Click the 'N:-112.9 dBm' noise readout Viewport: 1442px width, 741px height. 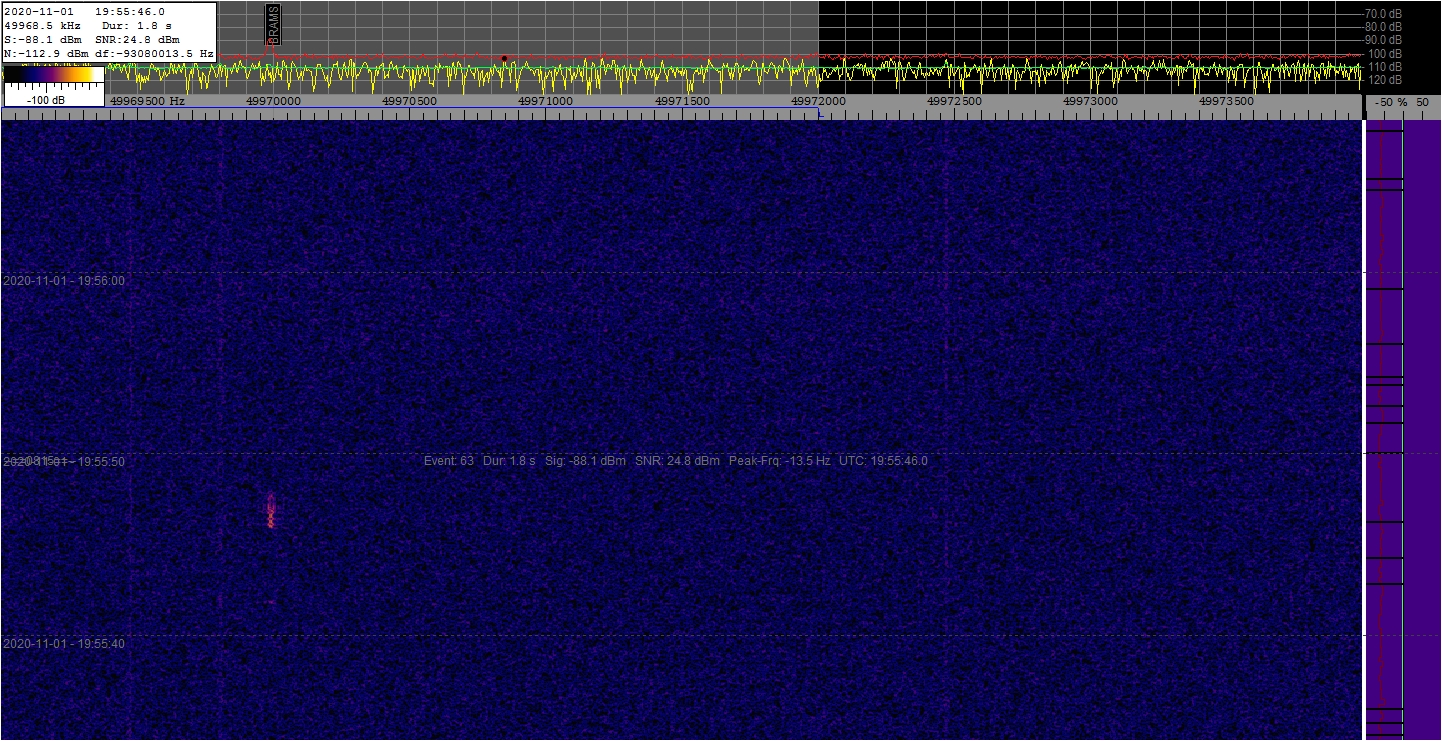pos(46,53)
